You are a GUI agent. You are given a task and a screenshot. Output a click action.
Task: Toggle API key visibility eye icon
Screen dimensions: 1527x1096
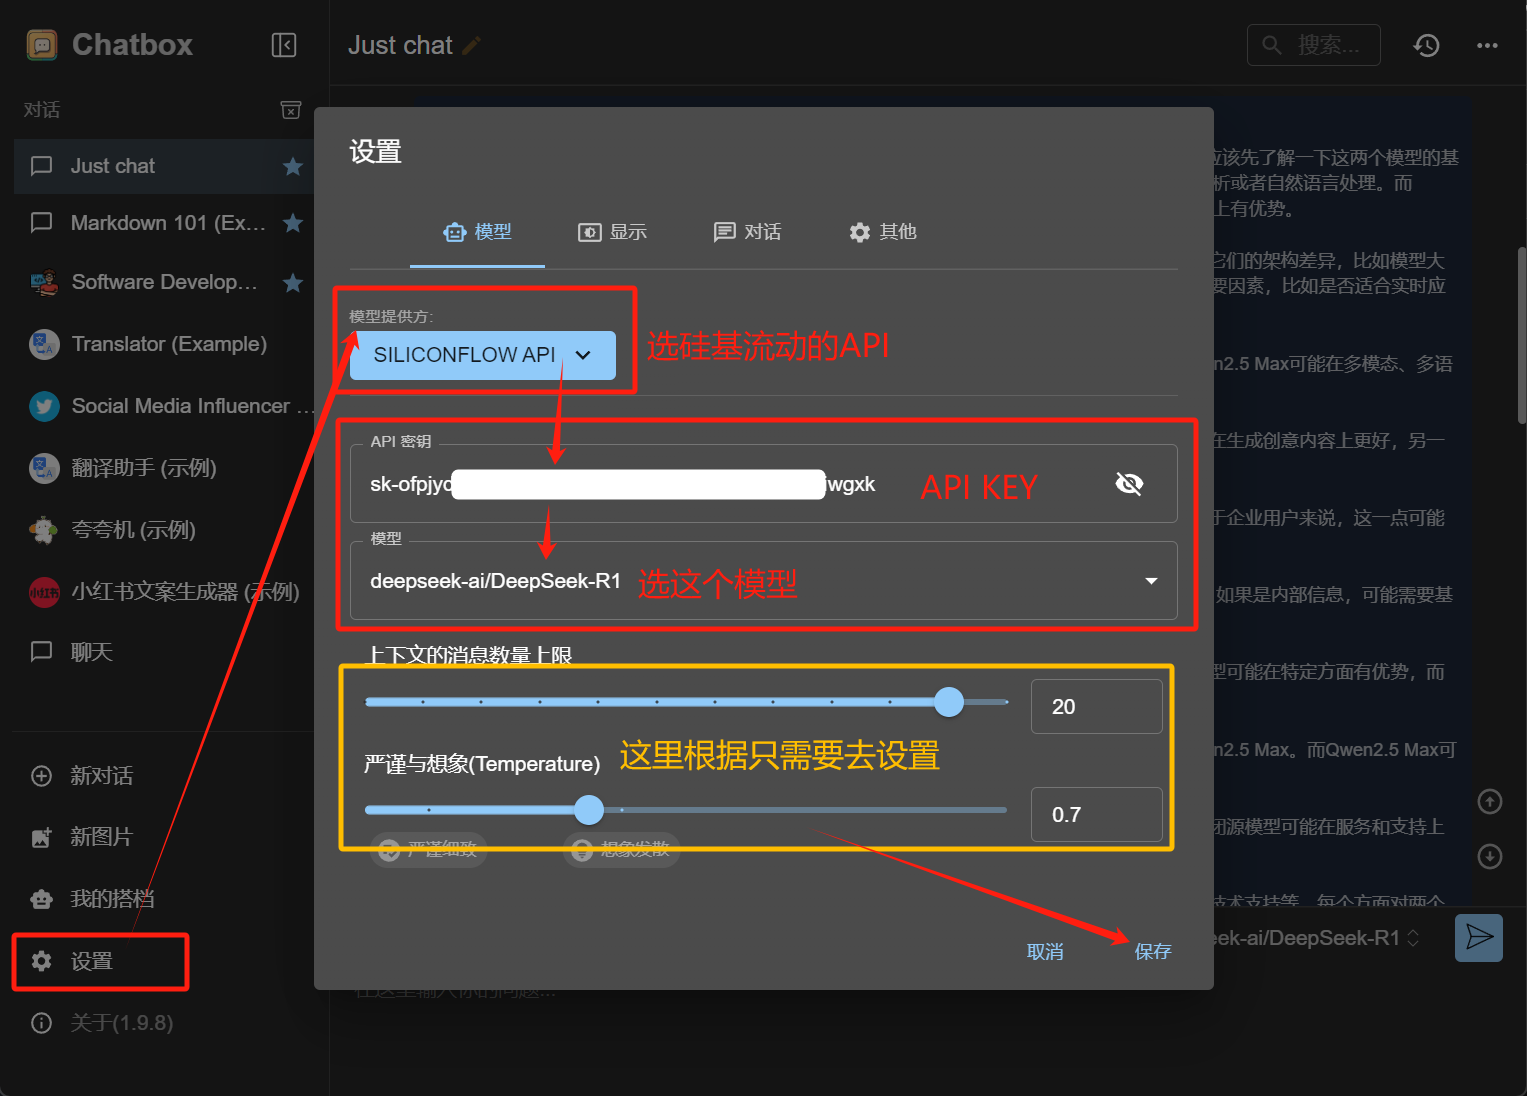click(x=1129, y=484)
